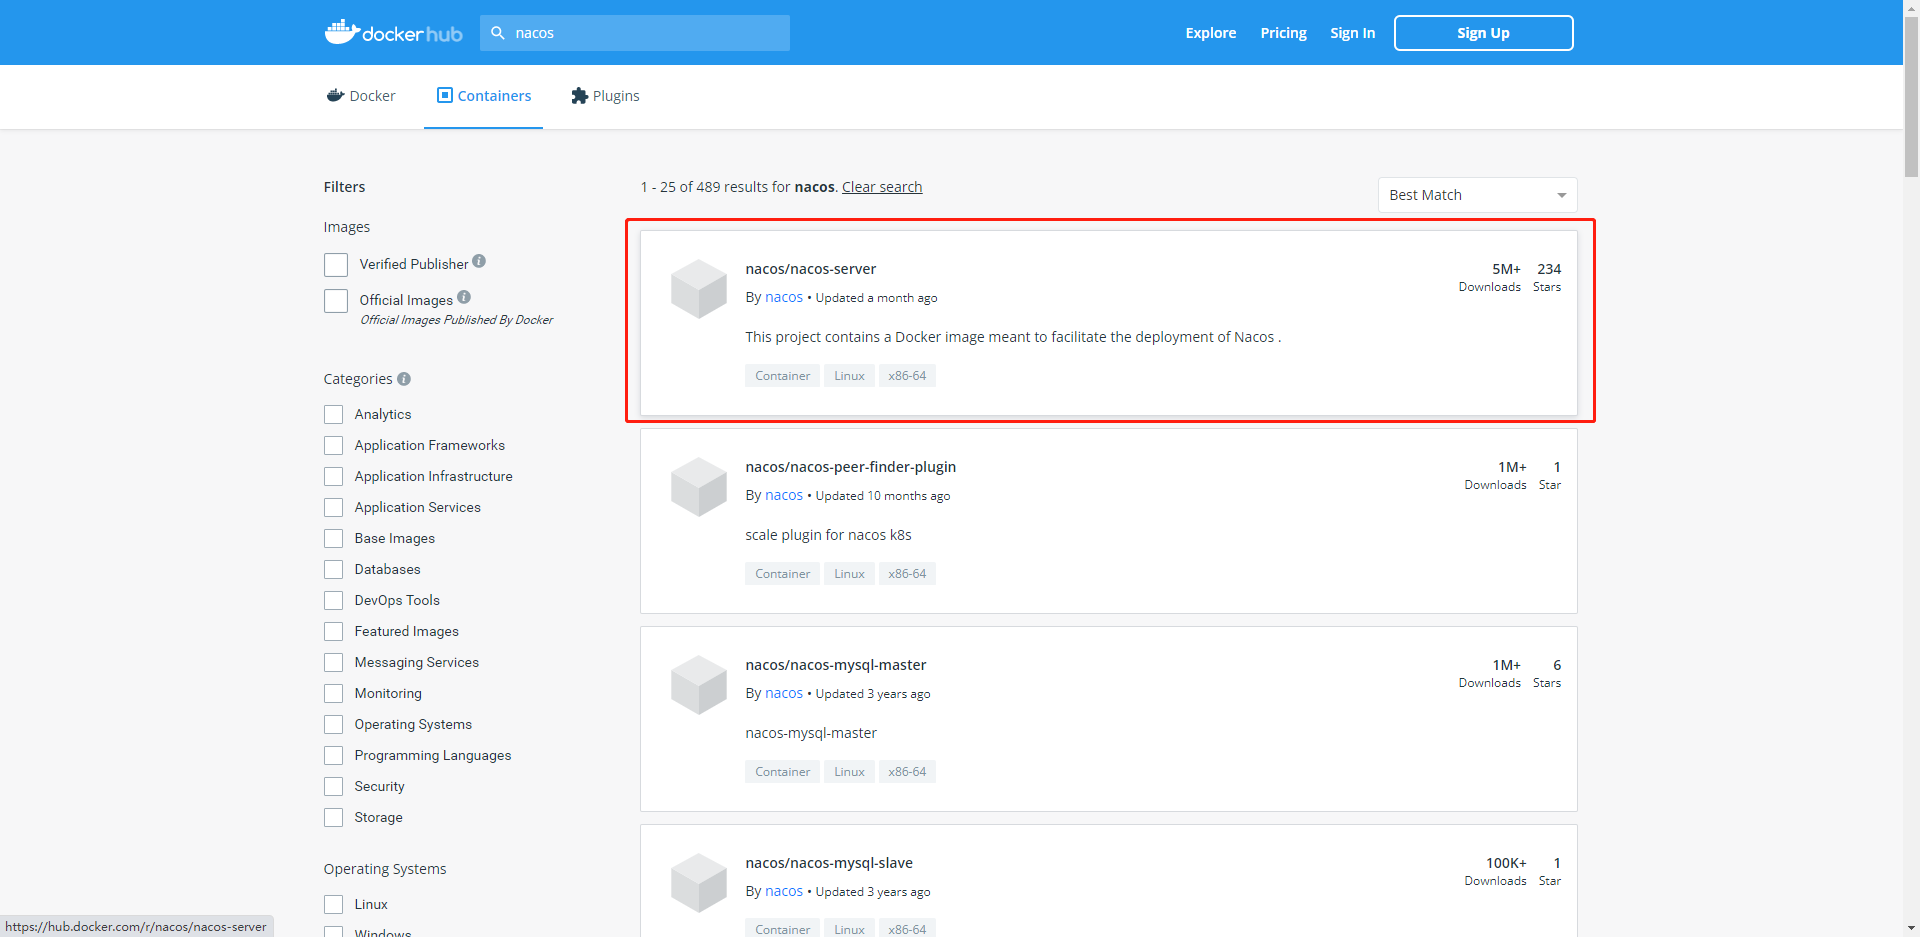Click the nacos-server cube image icon
1920x937 pixels.
699,289
